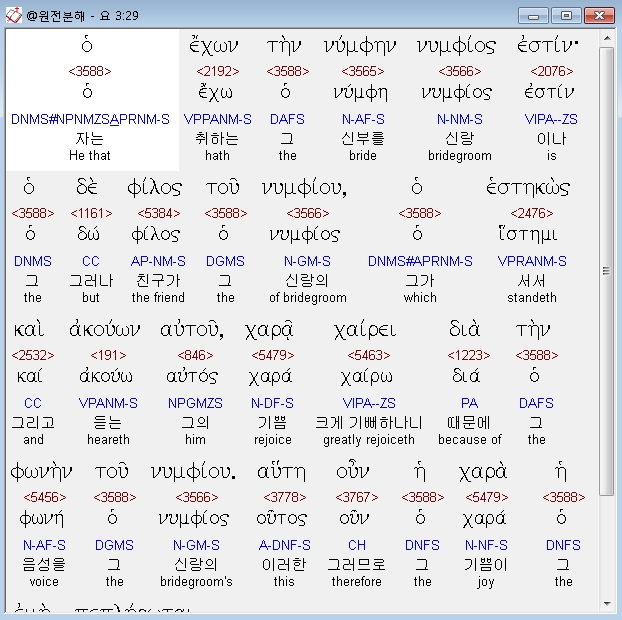Click the Greek word δὲ
Viewport: 622px width, 620px height.
coord(87,187)
